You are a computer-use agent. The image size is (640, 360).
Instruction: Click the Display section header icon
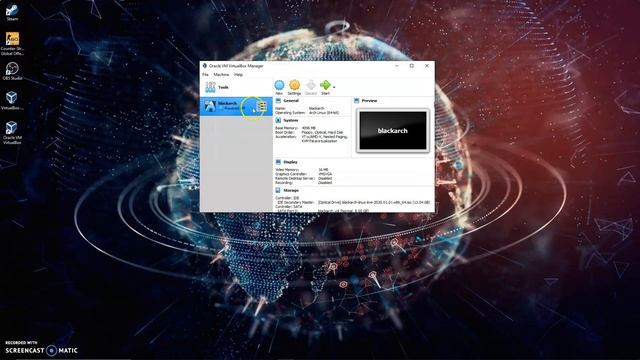coord(278,162)
